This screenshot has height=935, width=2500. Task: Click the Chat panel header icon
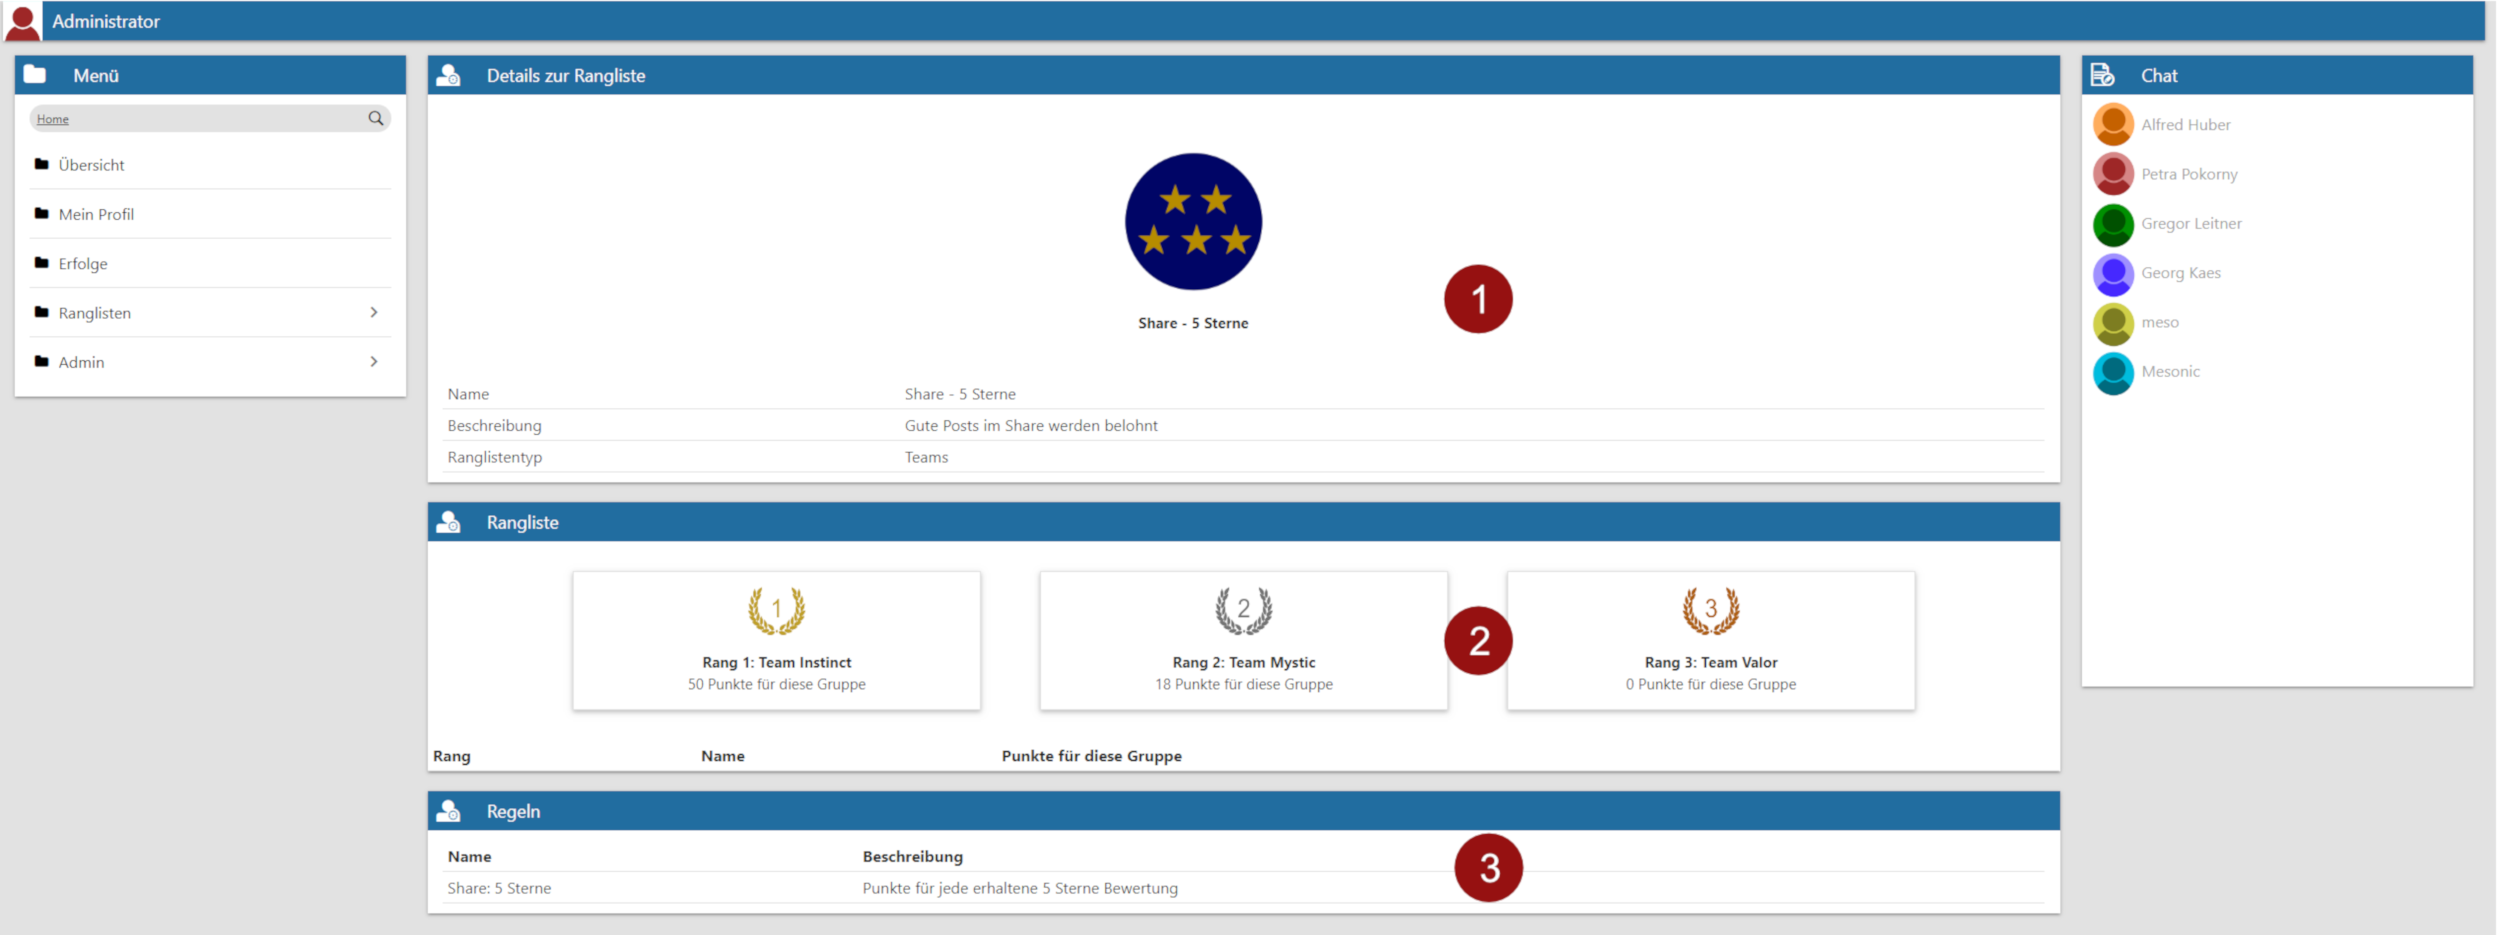pos(2102,75)
